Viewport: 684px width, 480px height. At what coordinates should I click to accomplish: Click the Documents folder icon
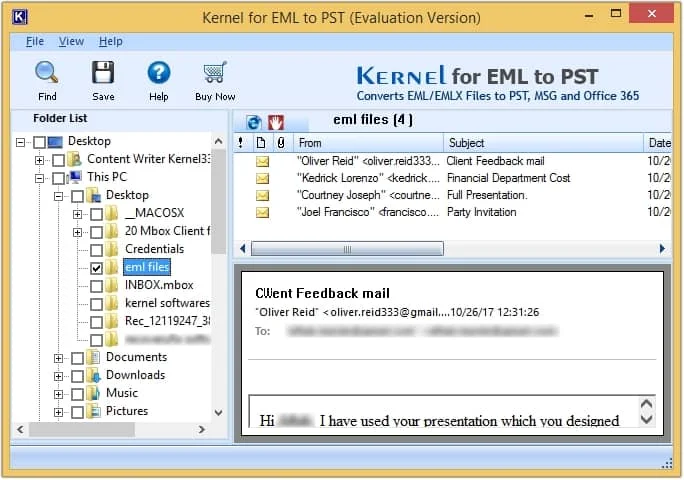(x=93, y=357)
